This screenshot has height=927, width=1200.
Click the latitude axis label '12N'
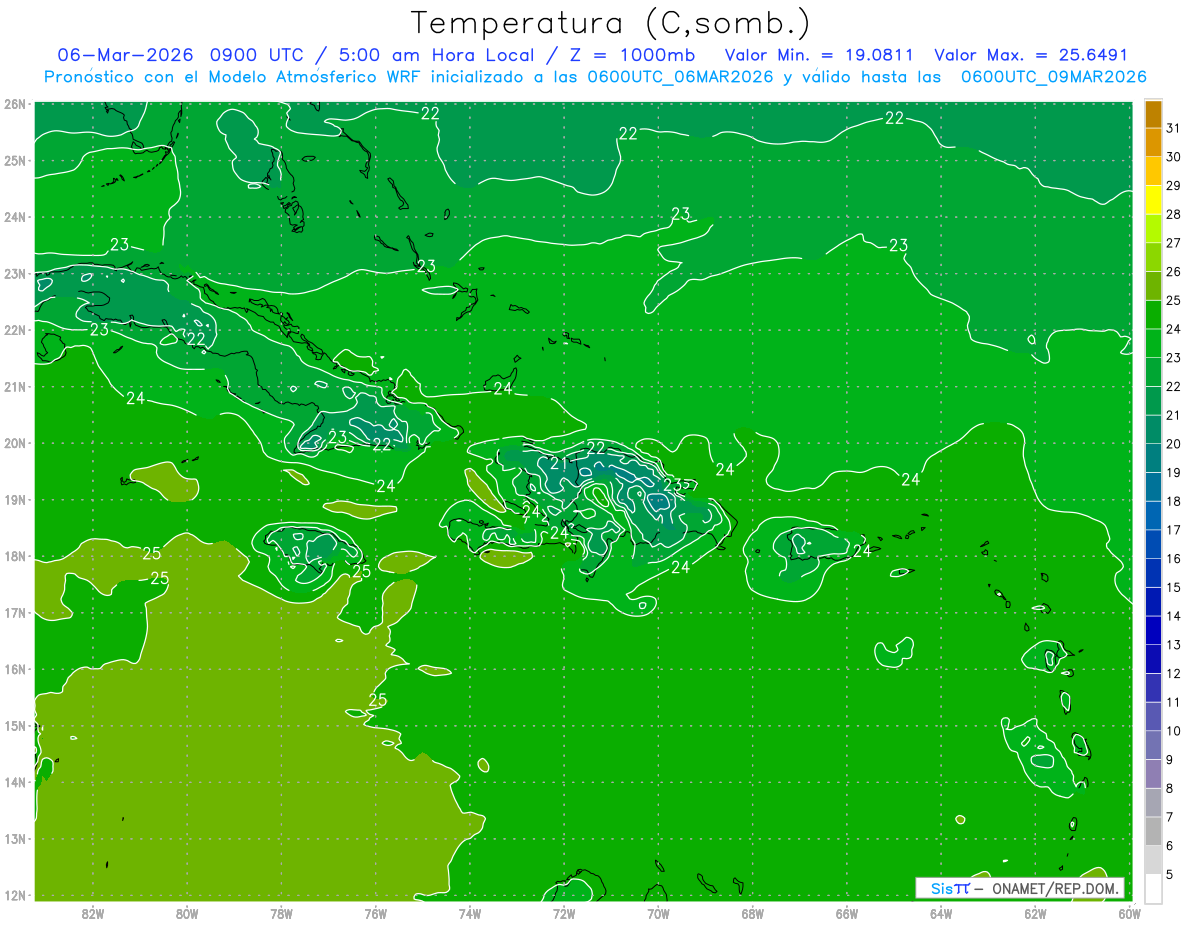pyautogui.click(x=15, y=895)
